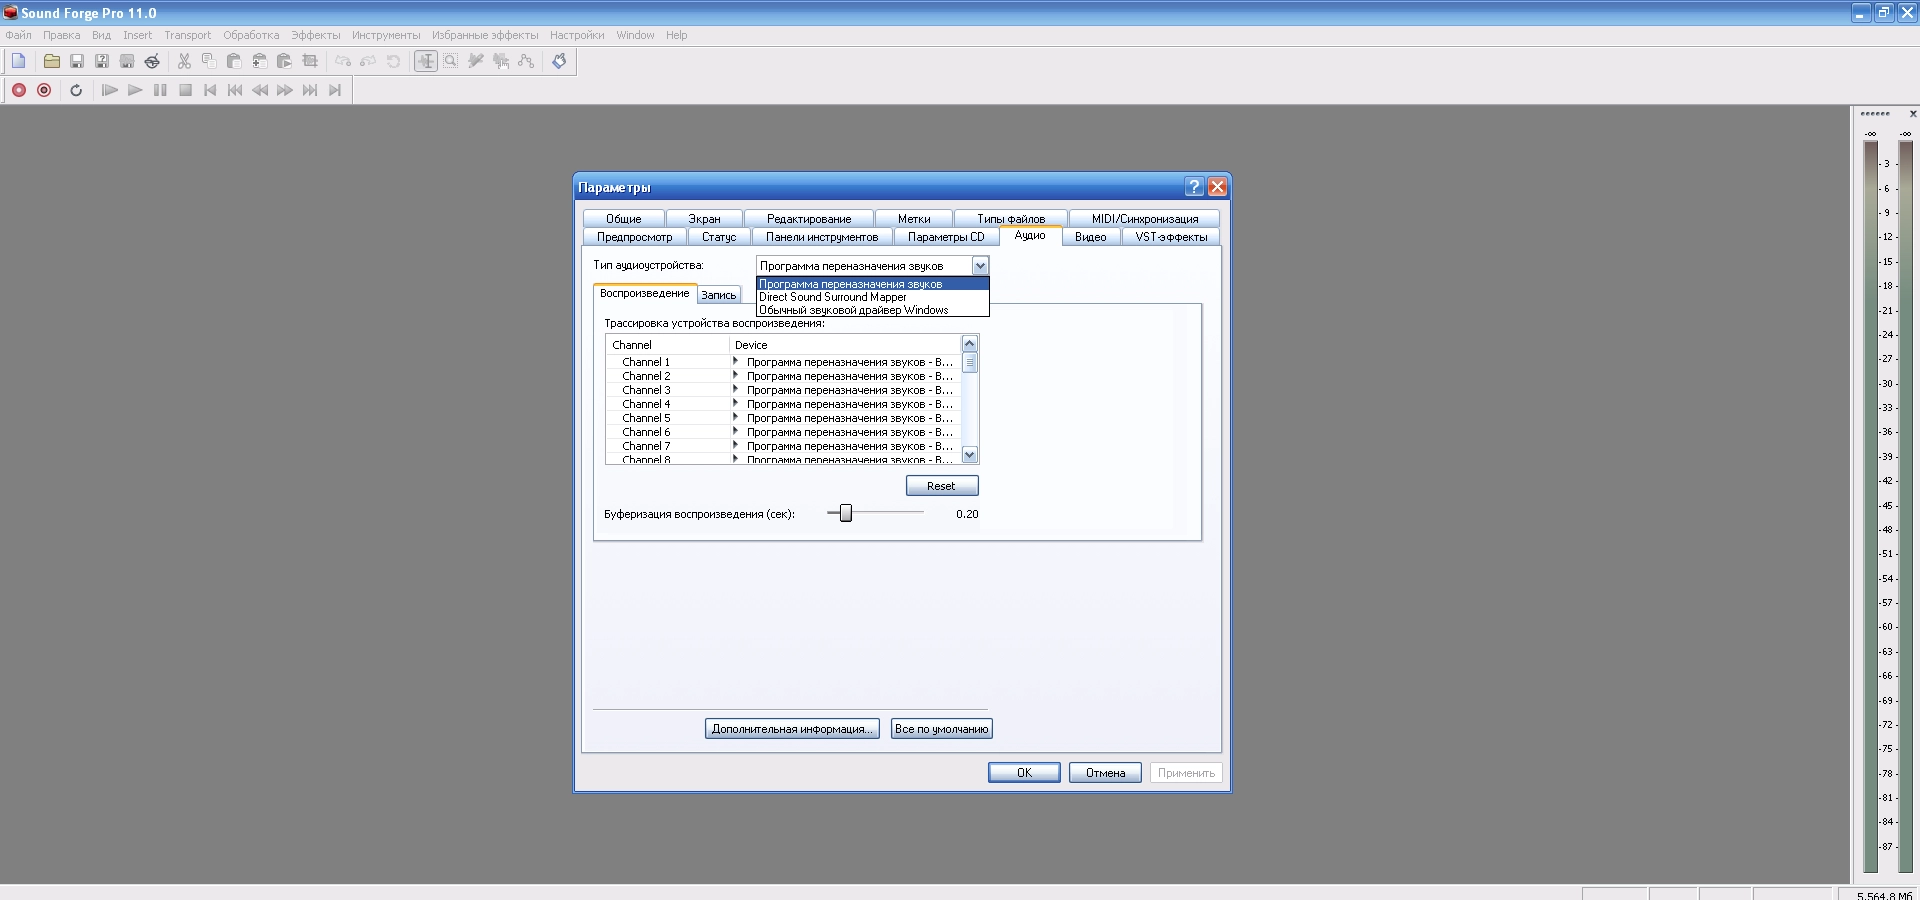
Task: Click the Copy icon in toolbar
Action: pyautogui.click(x=209, y=61)
